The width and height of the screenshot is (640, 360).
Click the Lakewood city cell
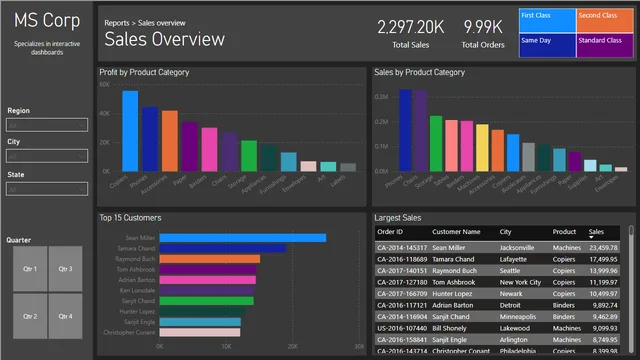coord(515,328)
